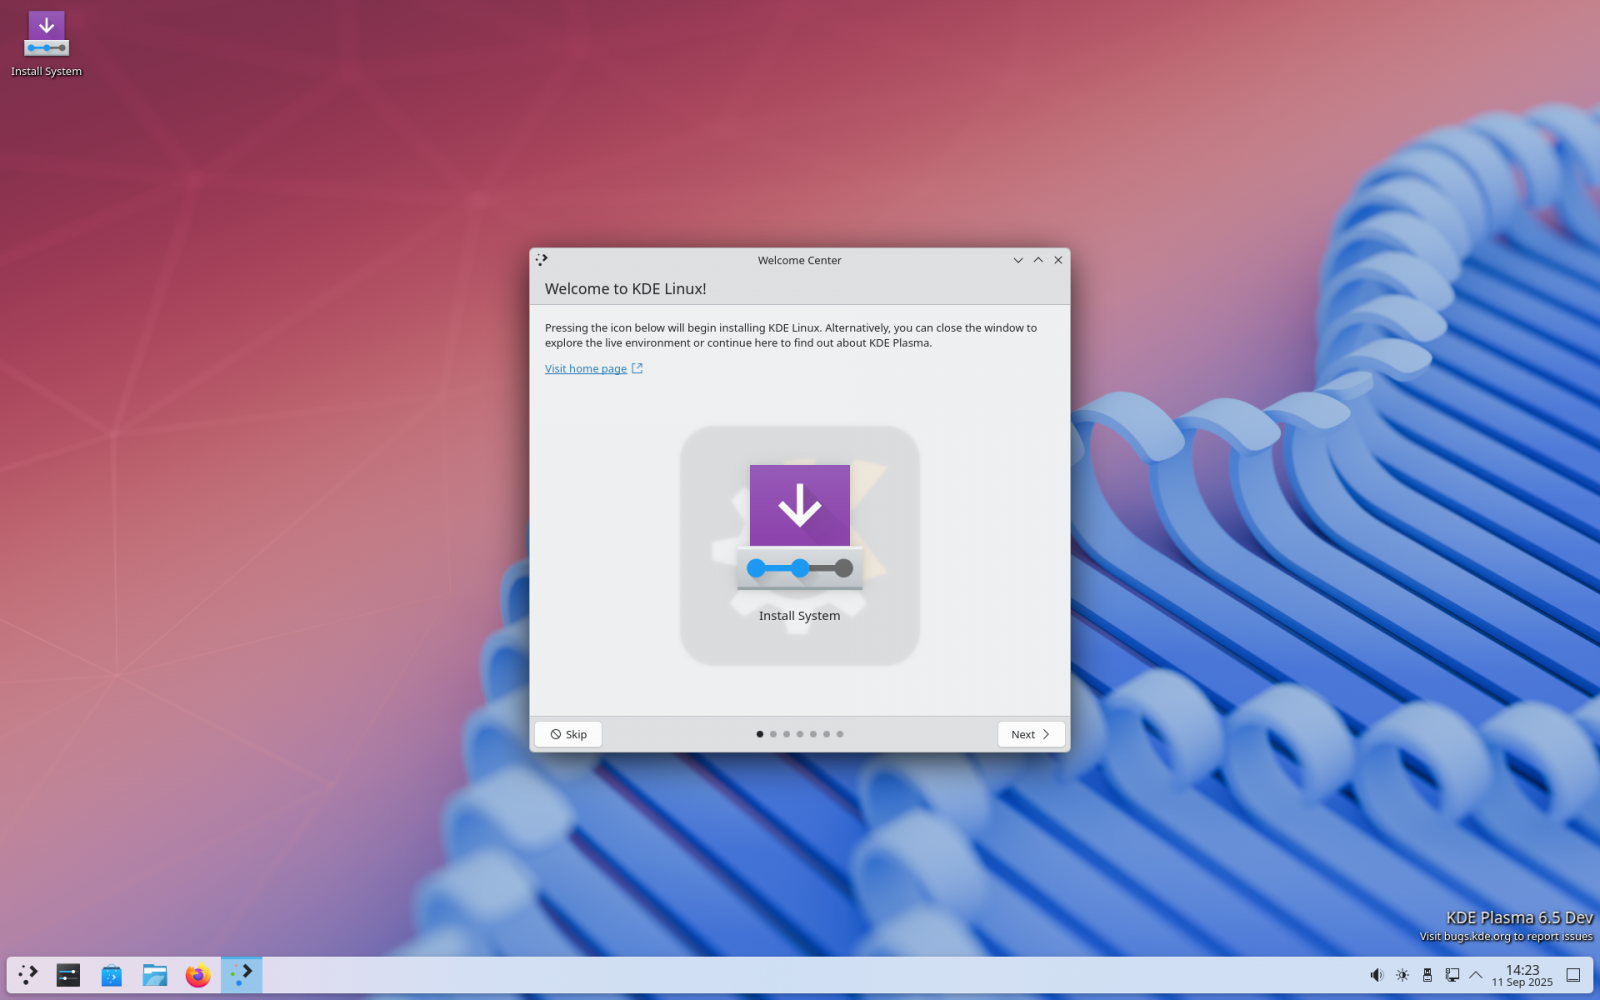The image size is (1600, 1000).
Task: Open the removable disks tray icon
Action: [x=1427, y=975]
